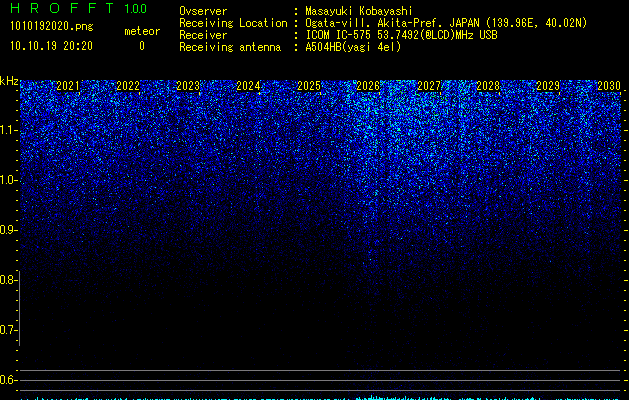Click the 1.1 frequency axis label

tap(9, 130)
